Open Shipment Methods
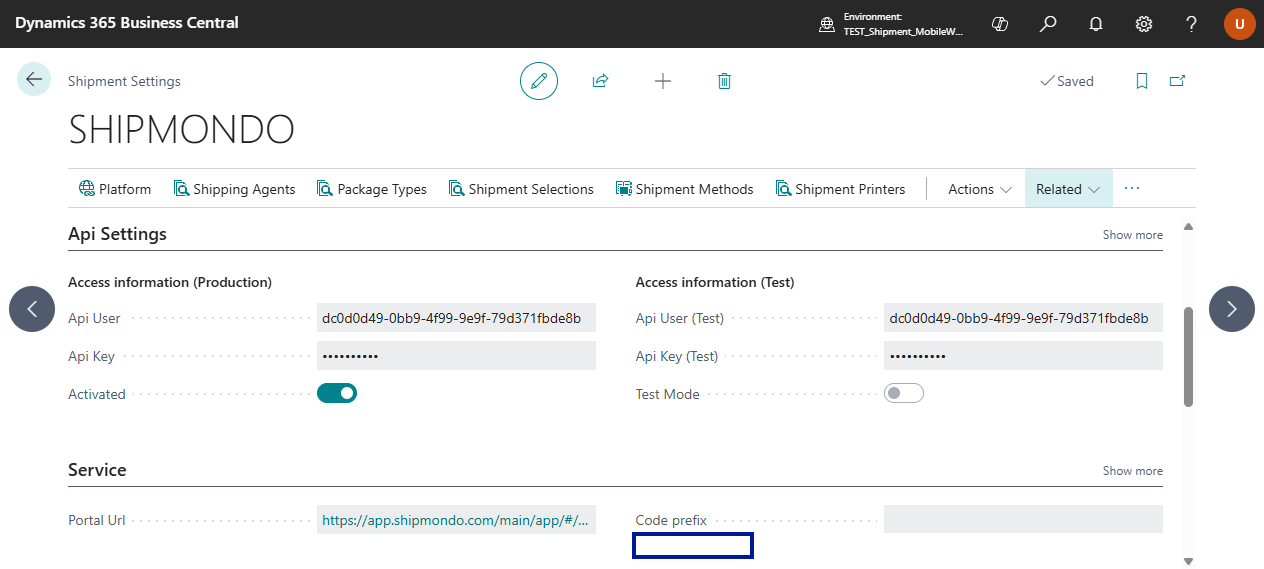Screen dimensions: 1264x569 click(x=685, y=189)
